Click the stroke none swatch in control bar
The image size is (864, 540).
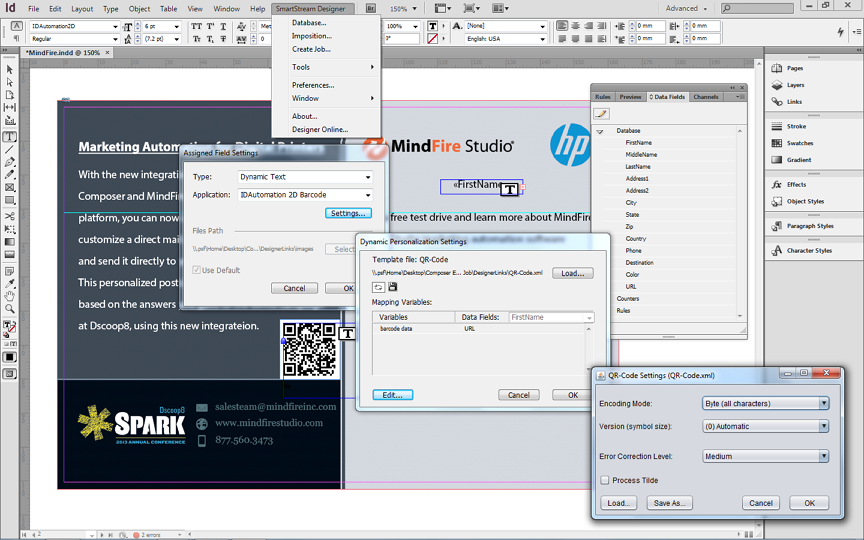tap(433, 39)
